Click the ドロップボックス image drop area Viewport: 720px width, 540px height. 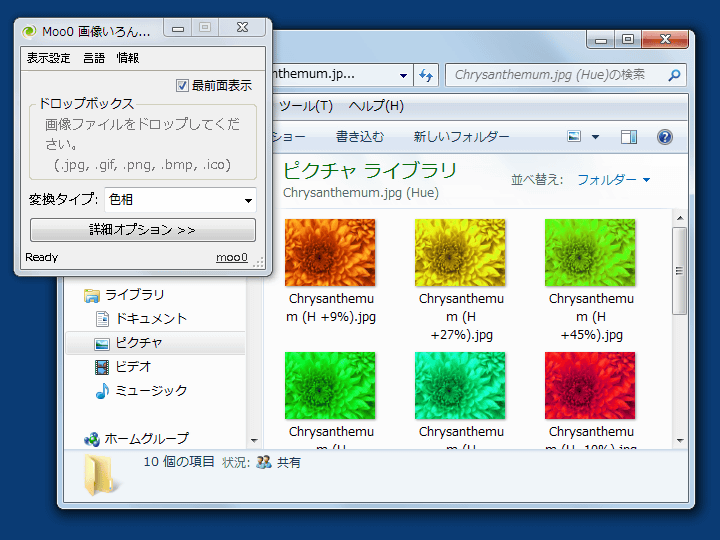pyautogui.click(x=143, y=144)
